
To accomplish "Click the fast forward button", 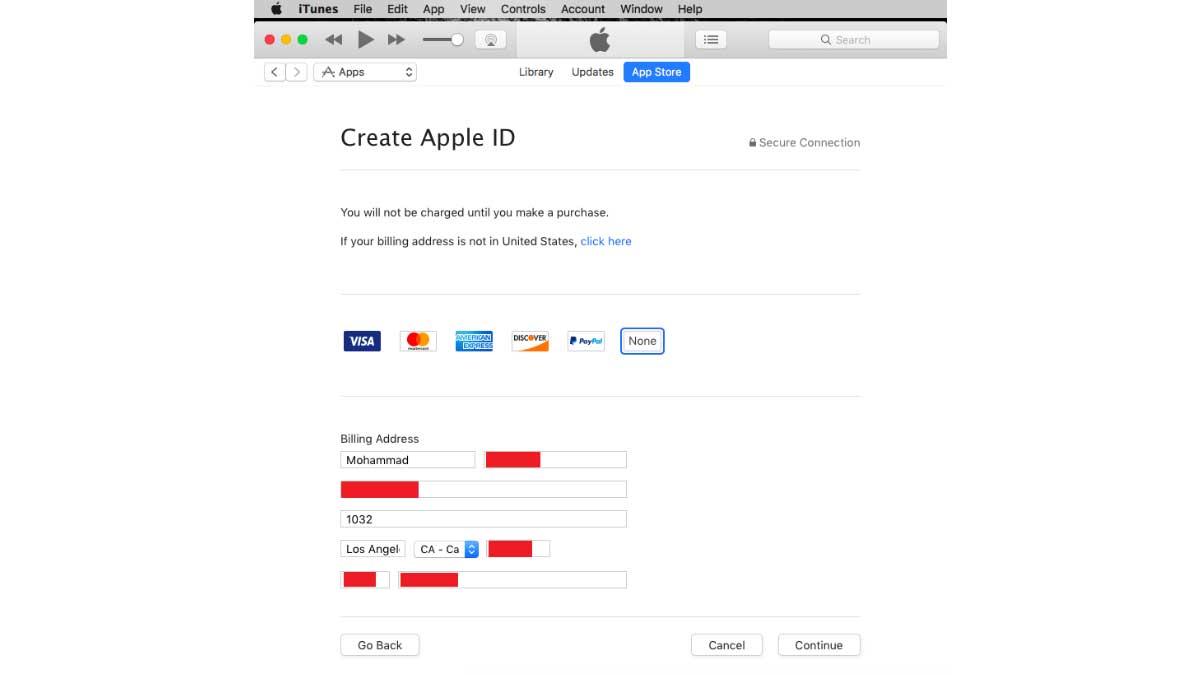I will coord(396,40).
